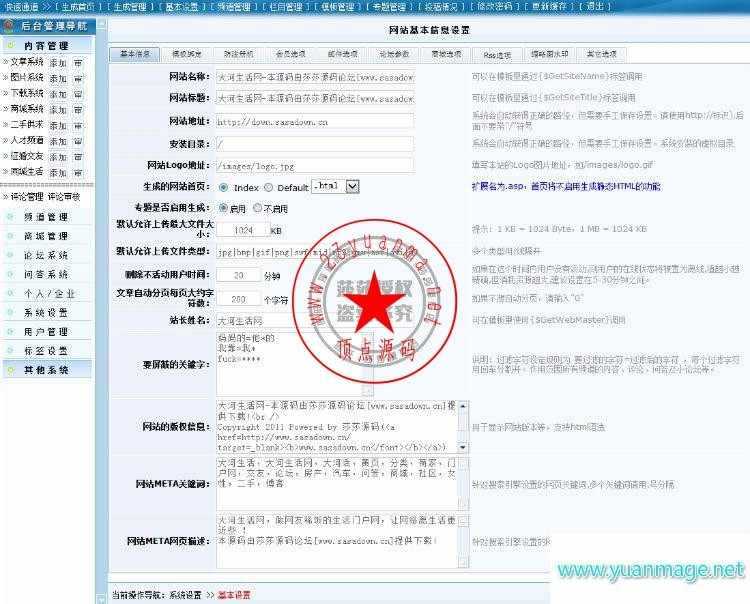Select the Default homepage radio button

click(268, 187)
